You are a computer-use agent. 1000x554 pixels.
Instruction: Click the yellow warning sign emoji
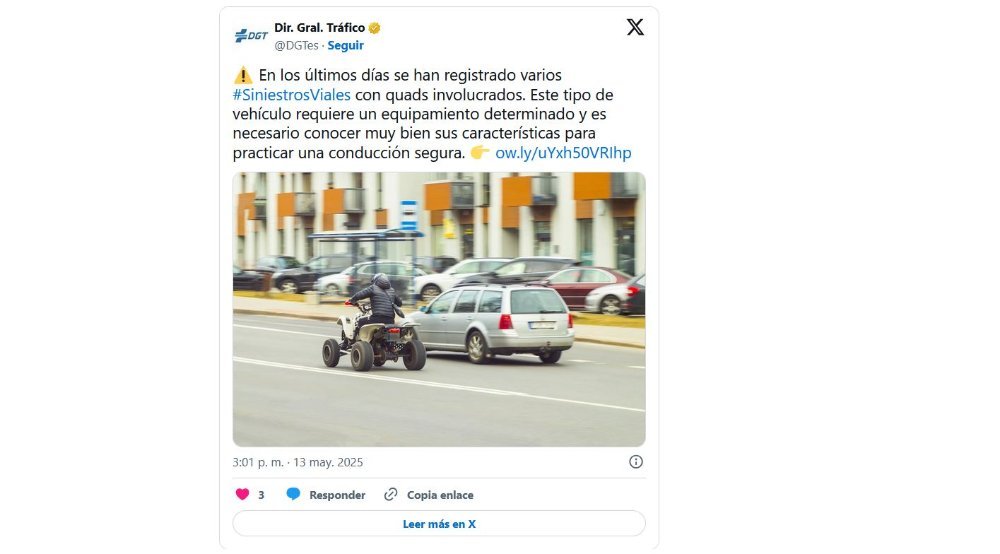pyautogui.click(x=243, y=75)
